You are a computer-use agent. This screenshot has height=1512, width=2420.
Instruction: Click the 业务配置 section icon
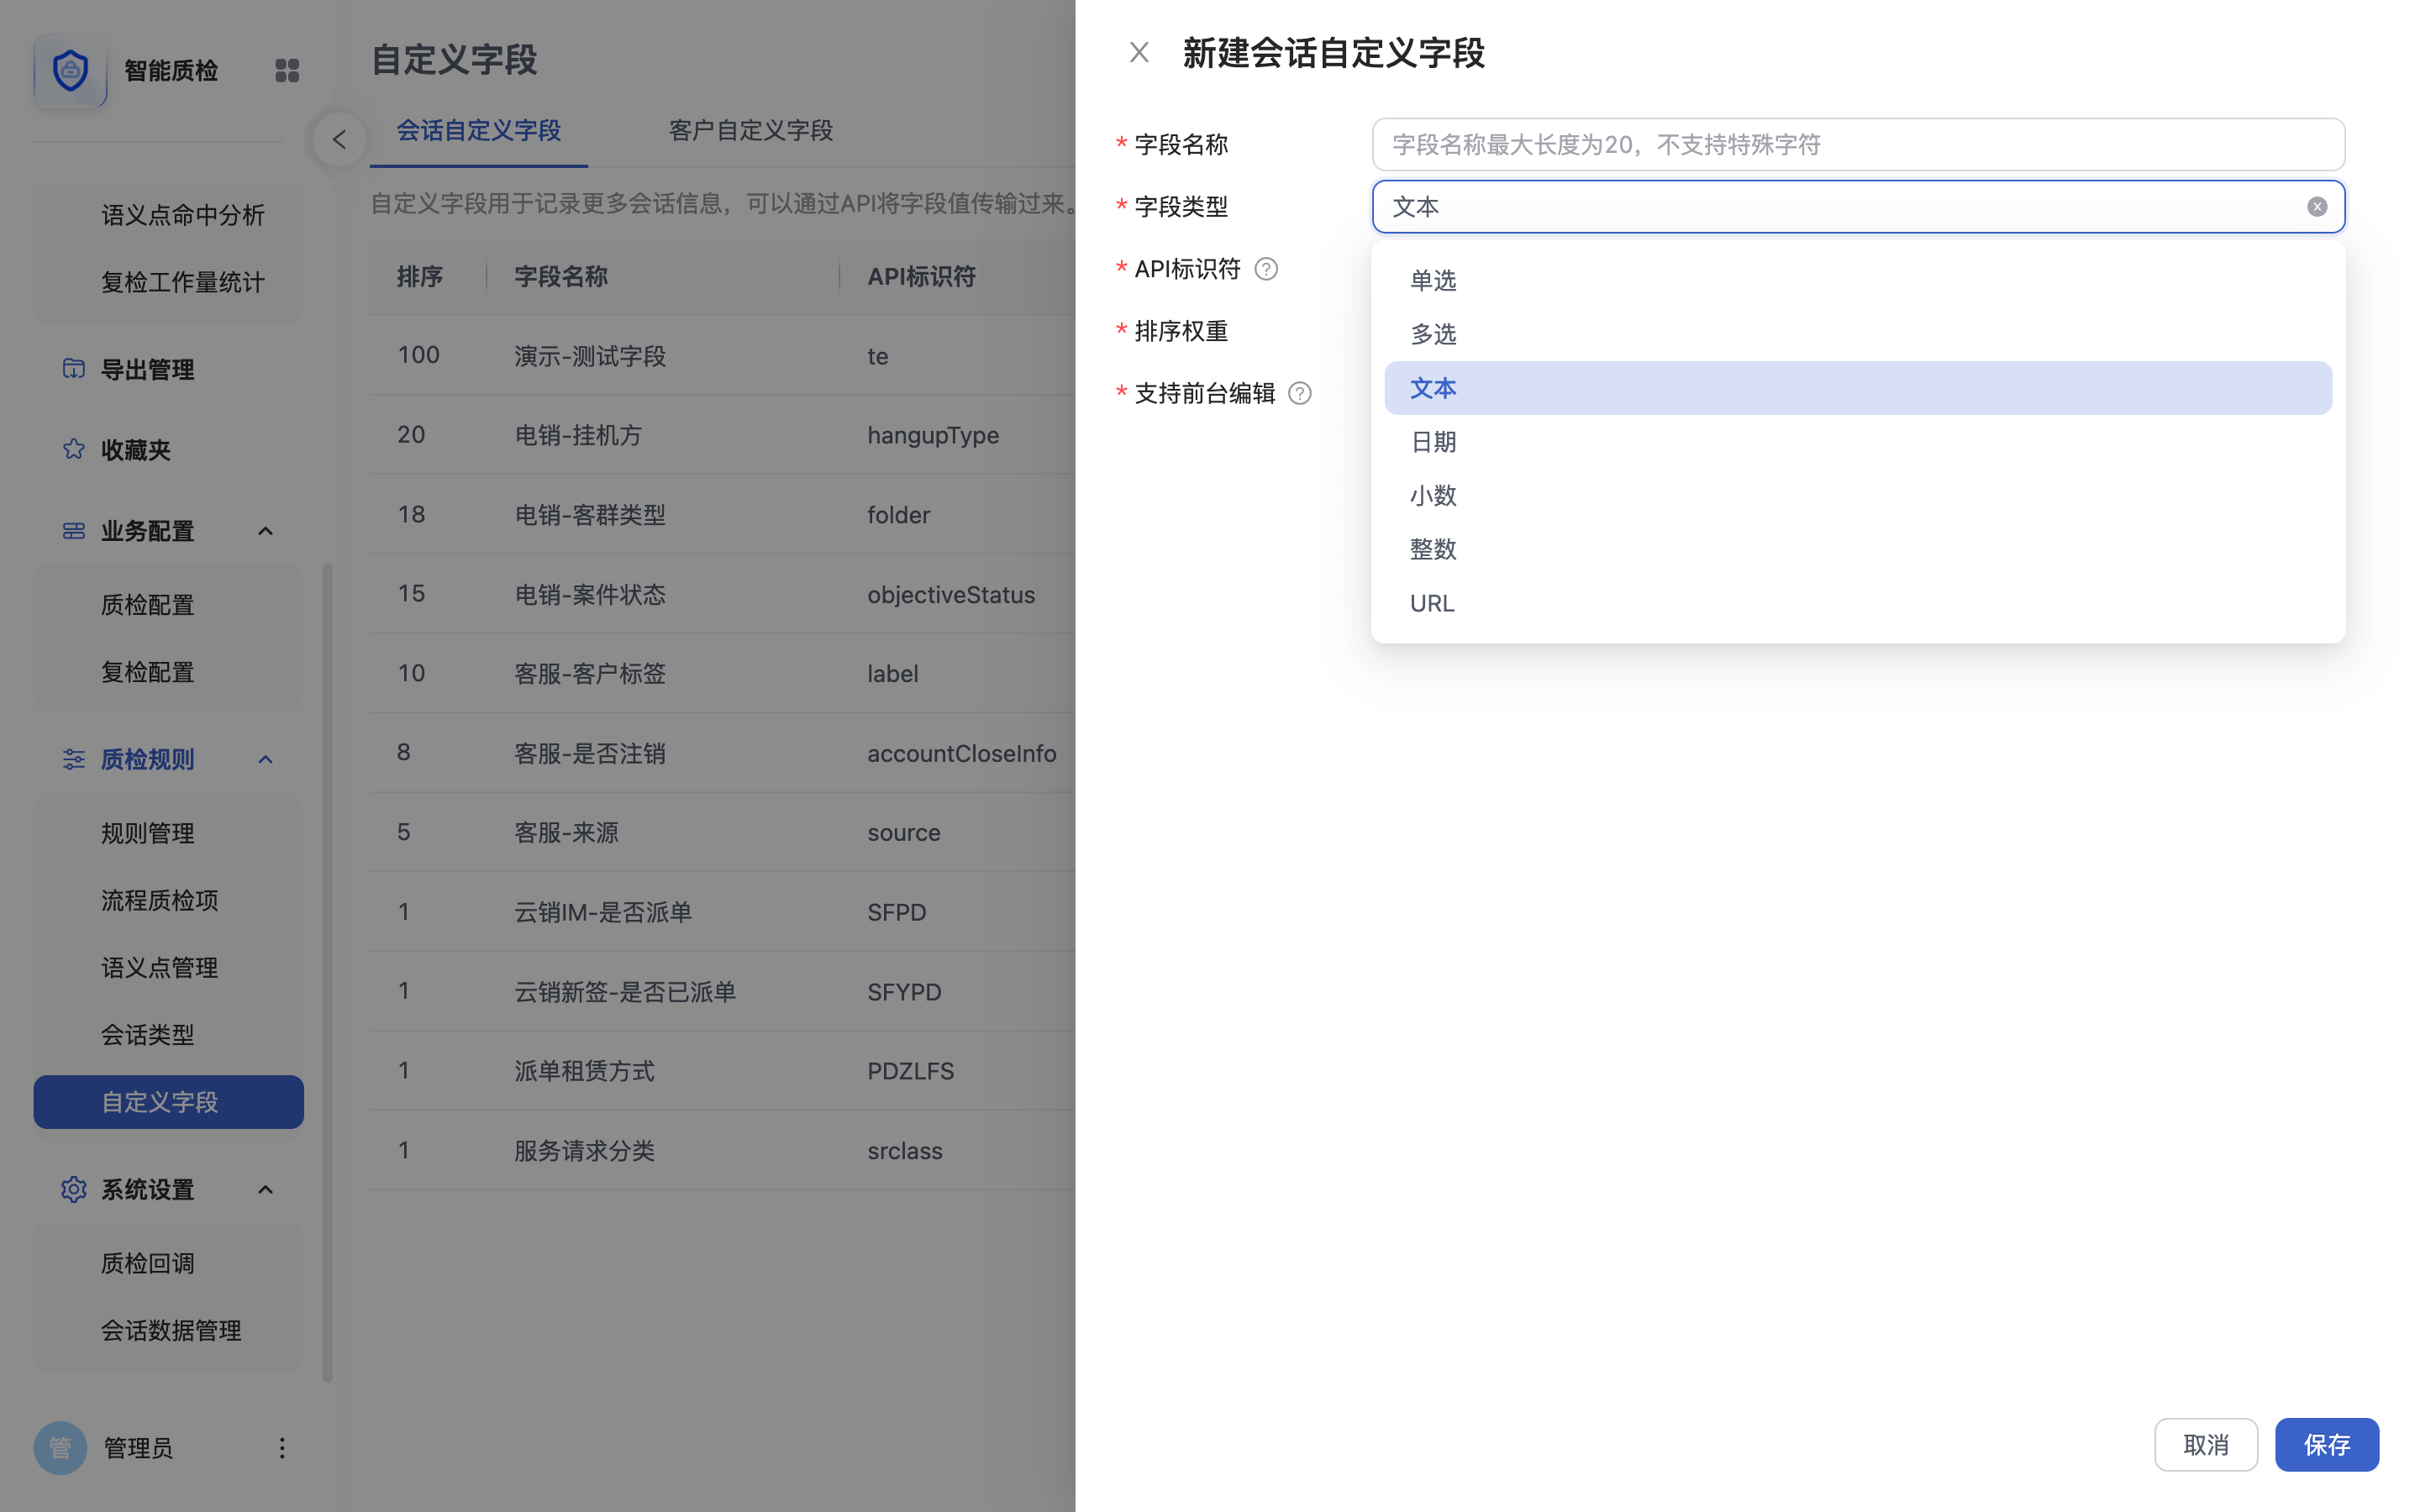click(73, 531)
